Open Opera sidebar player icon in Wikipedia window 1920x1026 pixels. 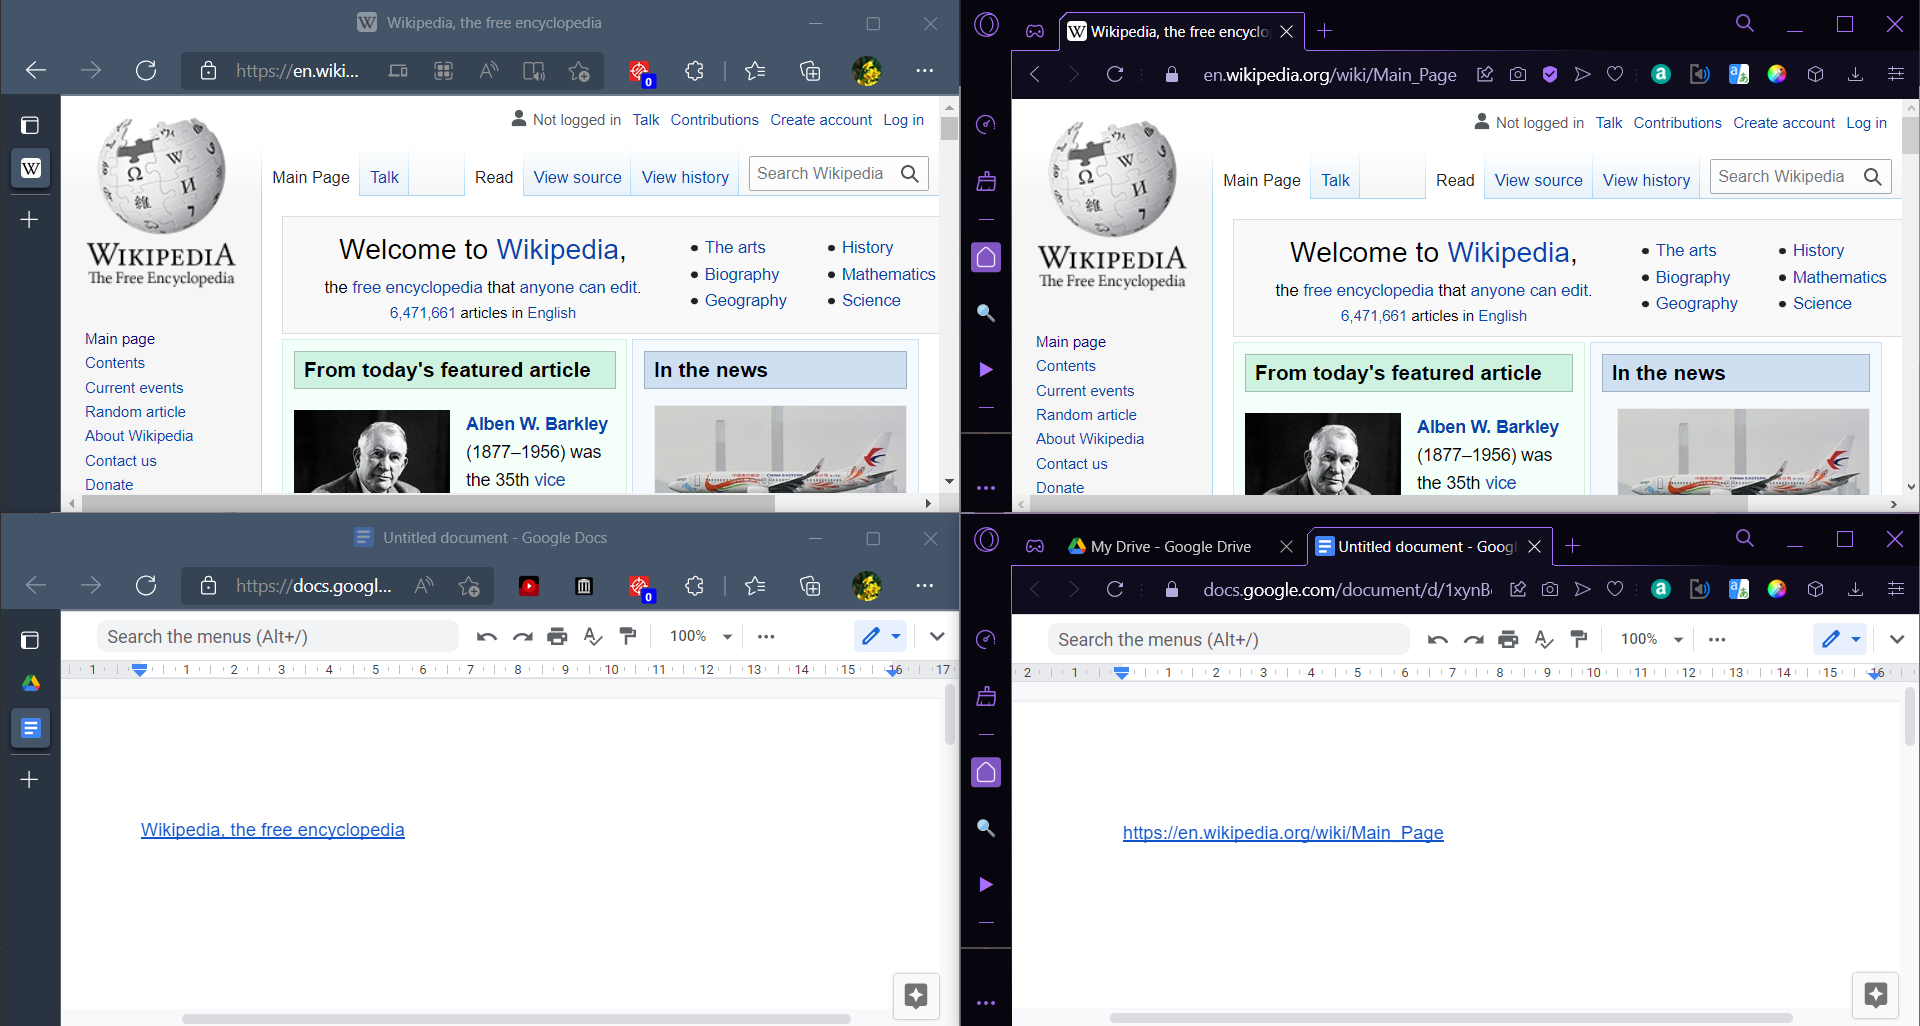986,369
